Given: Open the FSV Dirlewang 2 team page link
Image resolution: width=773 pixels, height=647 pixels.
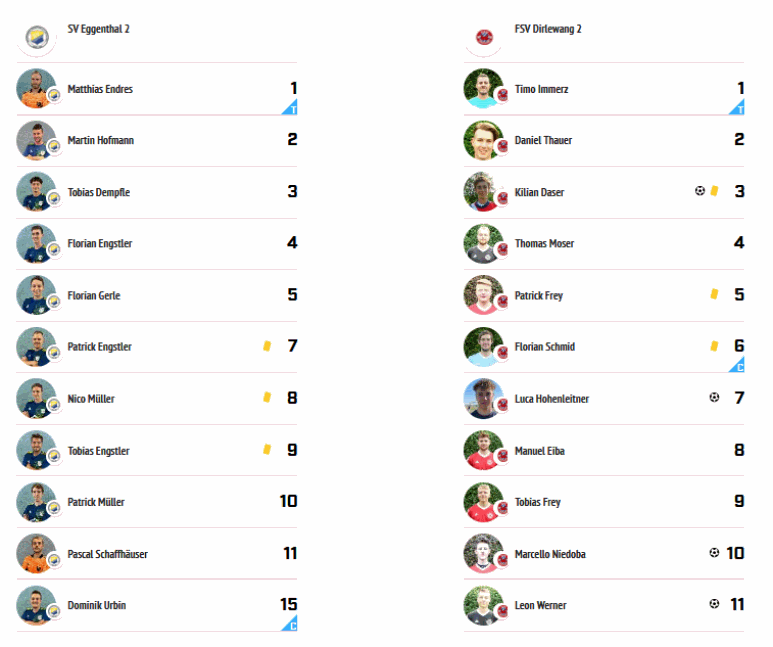Looking at the screenshot, I should coord(548,29).
